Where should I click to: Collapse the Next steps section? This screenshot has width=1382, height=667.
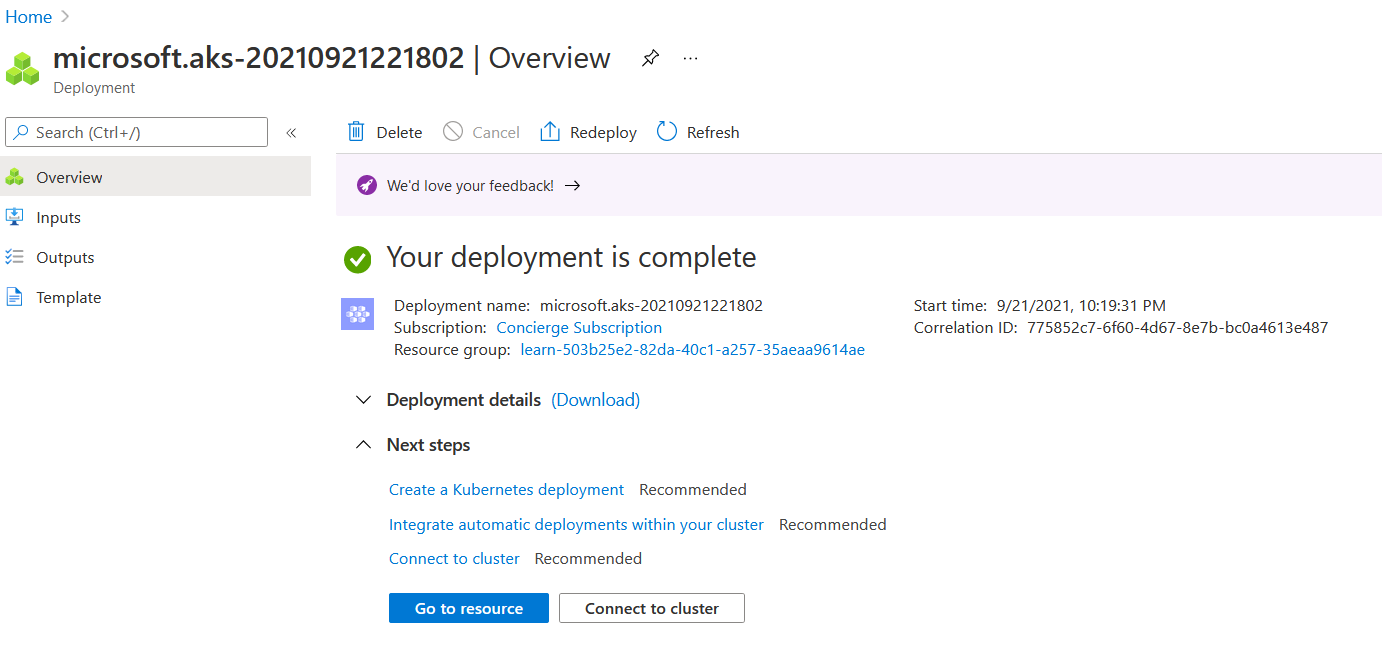coord(364,445)
